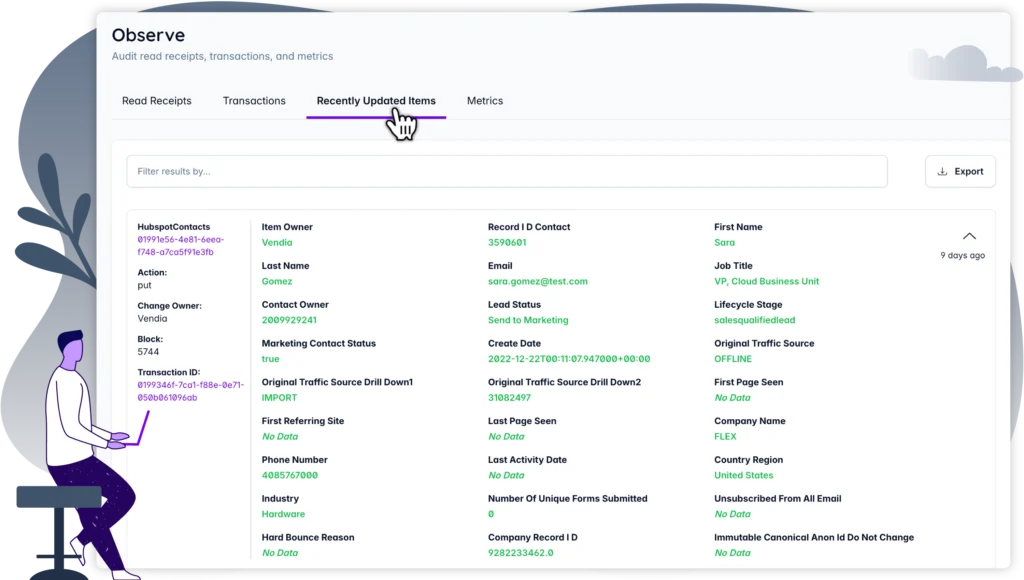The width and height of the screenshot is (1024, 580).
Task: Switch to the Read Receipts tab
Action: [x=157, y=101]
